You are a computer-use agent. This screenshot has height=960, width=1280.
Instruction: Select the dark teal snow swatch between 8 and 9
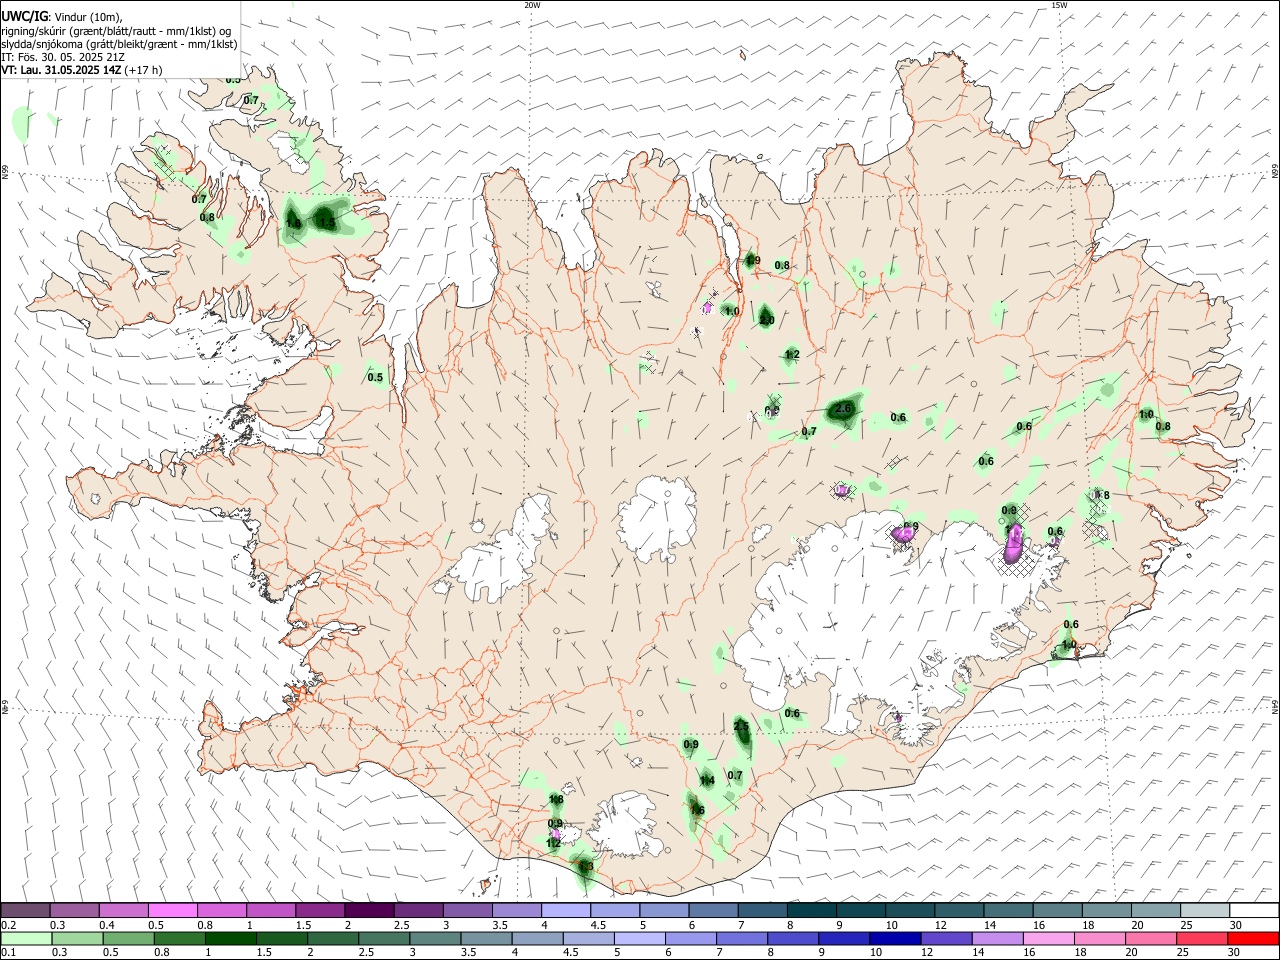[811, 910]
